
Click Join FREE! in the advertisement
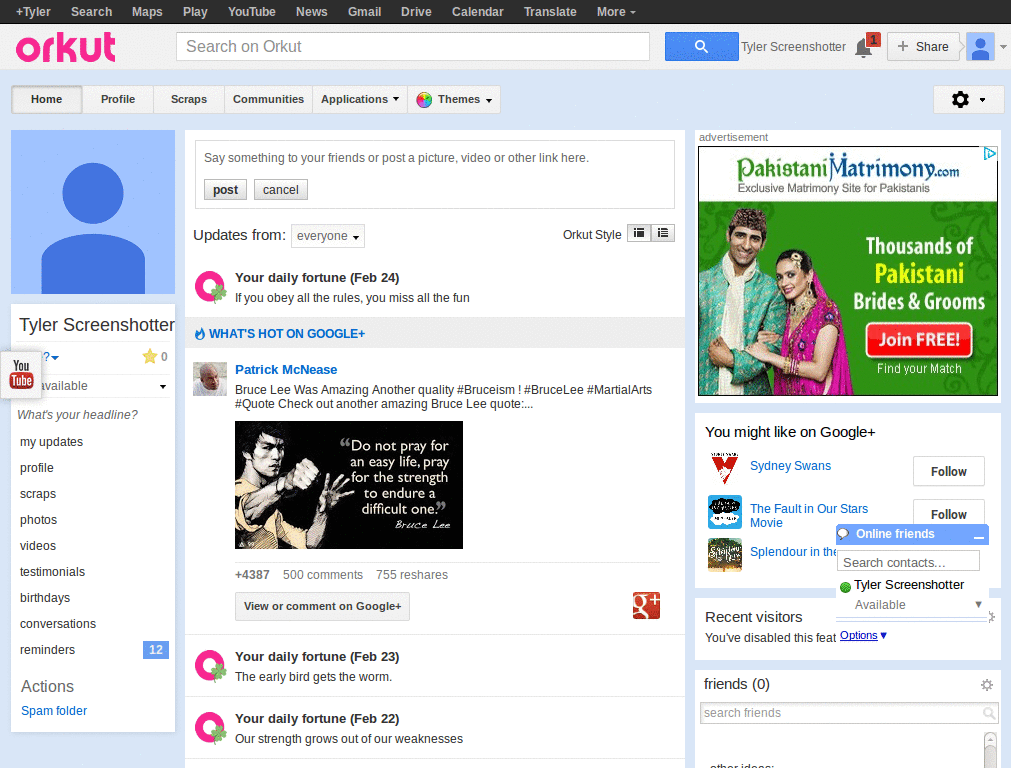click(x=919, y=340)
